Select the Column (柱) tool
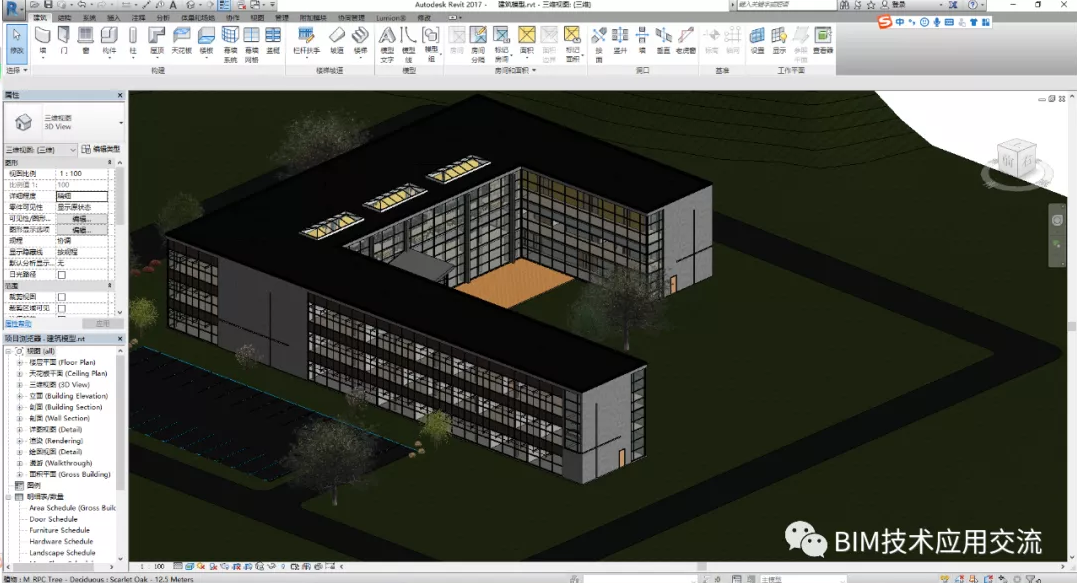 tap(133, 41)
